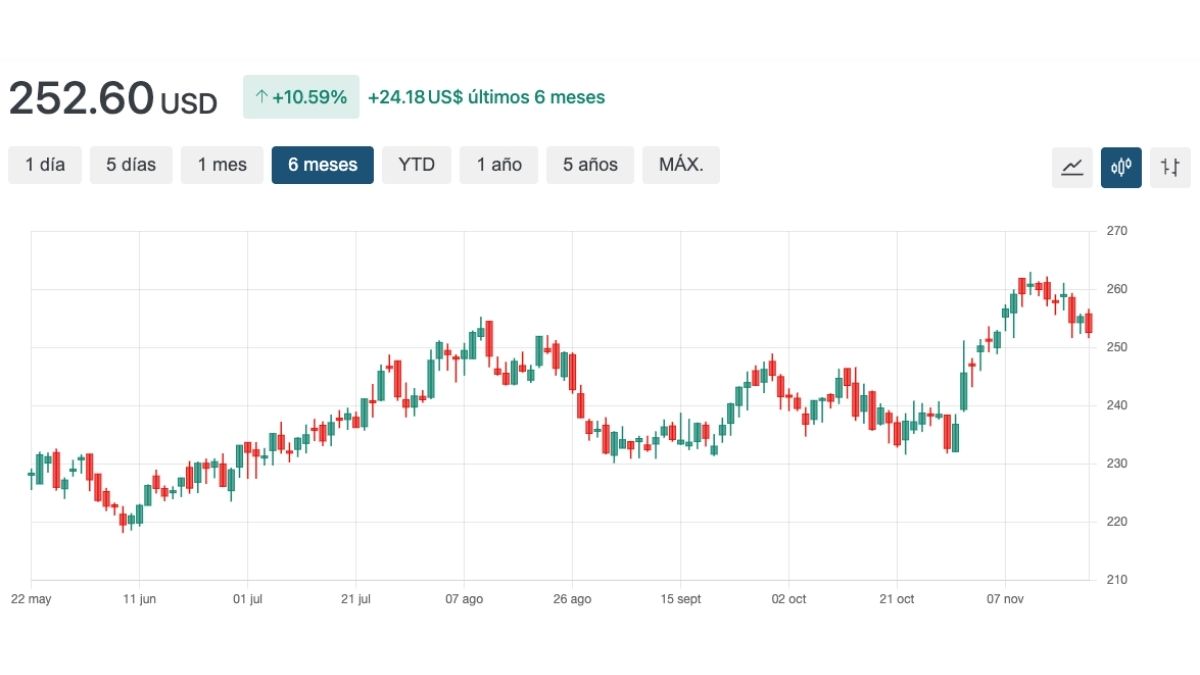Click the "07 nov" axis label
The image size is (1200, 675).
click(1006, 599)
